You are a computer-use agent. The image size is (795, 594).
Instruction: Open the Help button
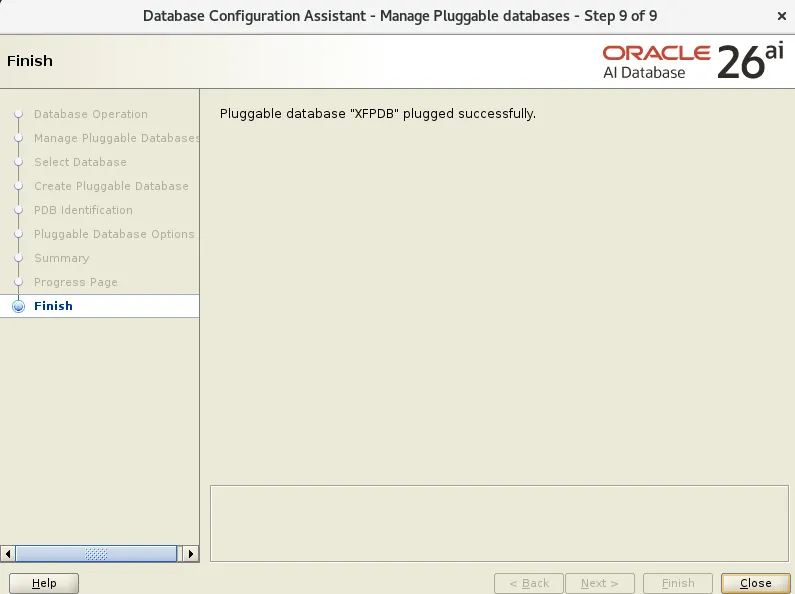point(44,583)
